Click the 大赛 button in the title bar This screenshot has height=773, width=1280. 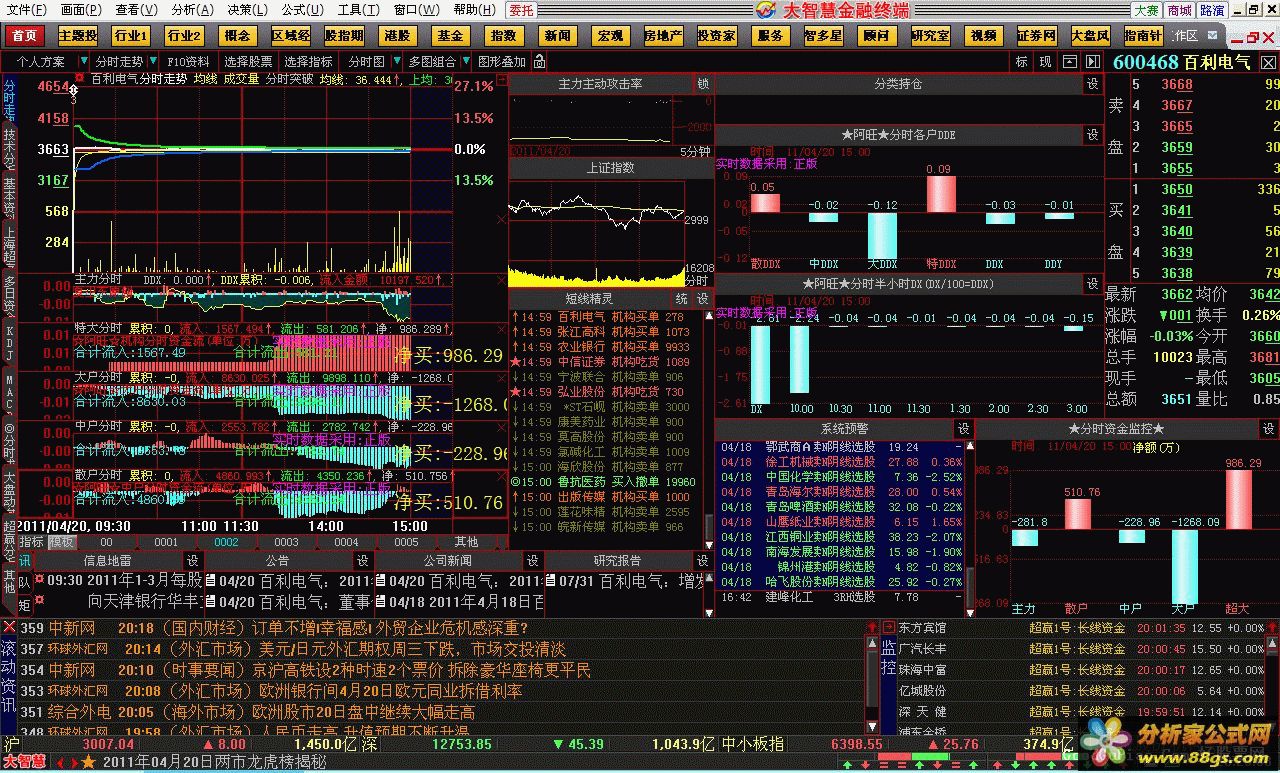1146,10
